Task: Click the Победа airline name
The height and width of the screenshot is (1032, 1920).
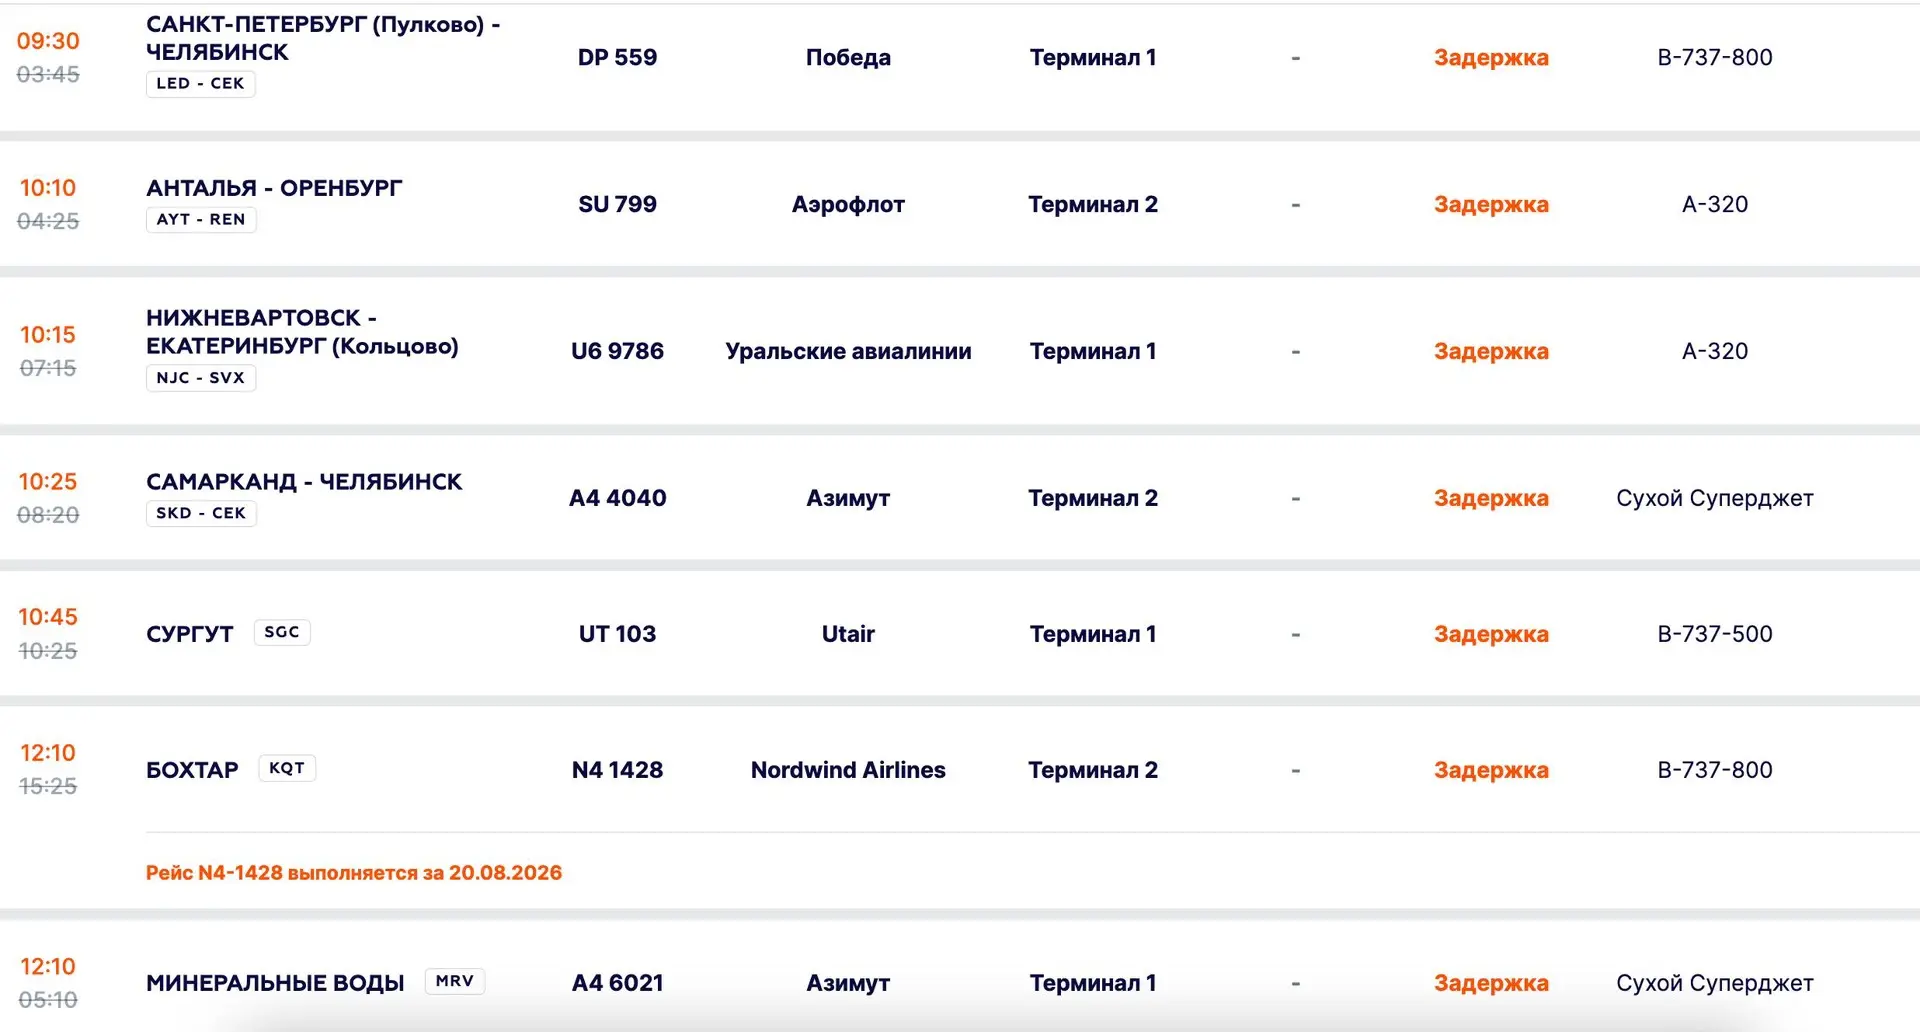Action: coord(848,58)
